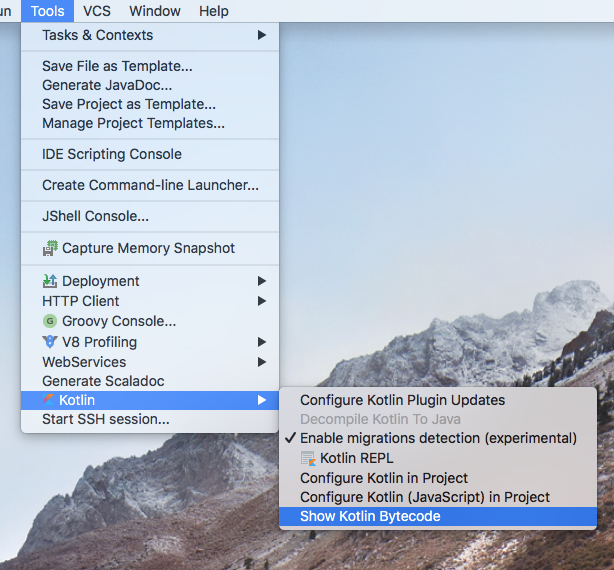Choose Create Command-line Launcher...
Image resolution: width=614 pixels, height=570 pixels.
(150, 185)
